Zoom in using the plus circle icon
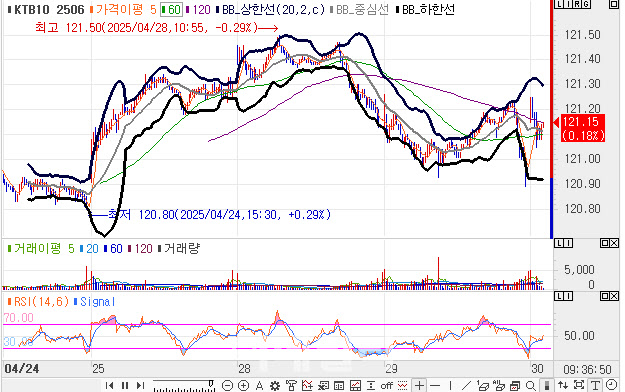Screen dimensions: 625x392 pyautogui.click(x=243, y=386)
